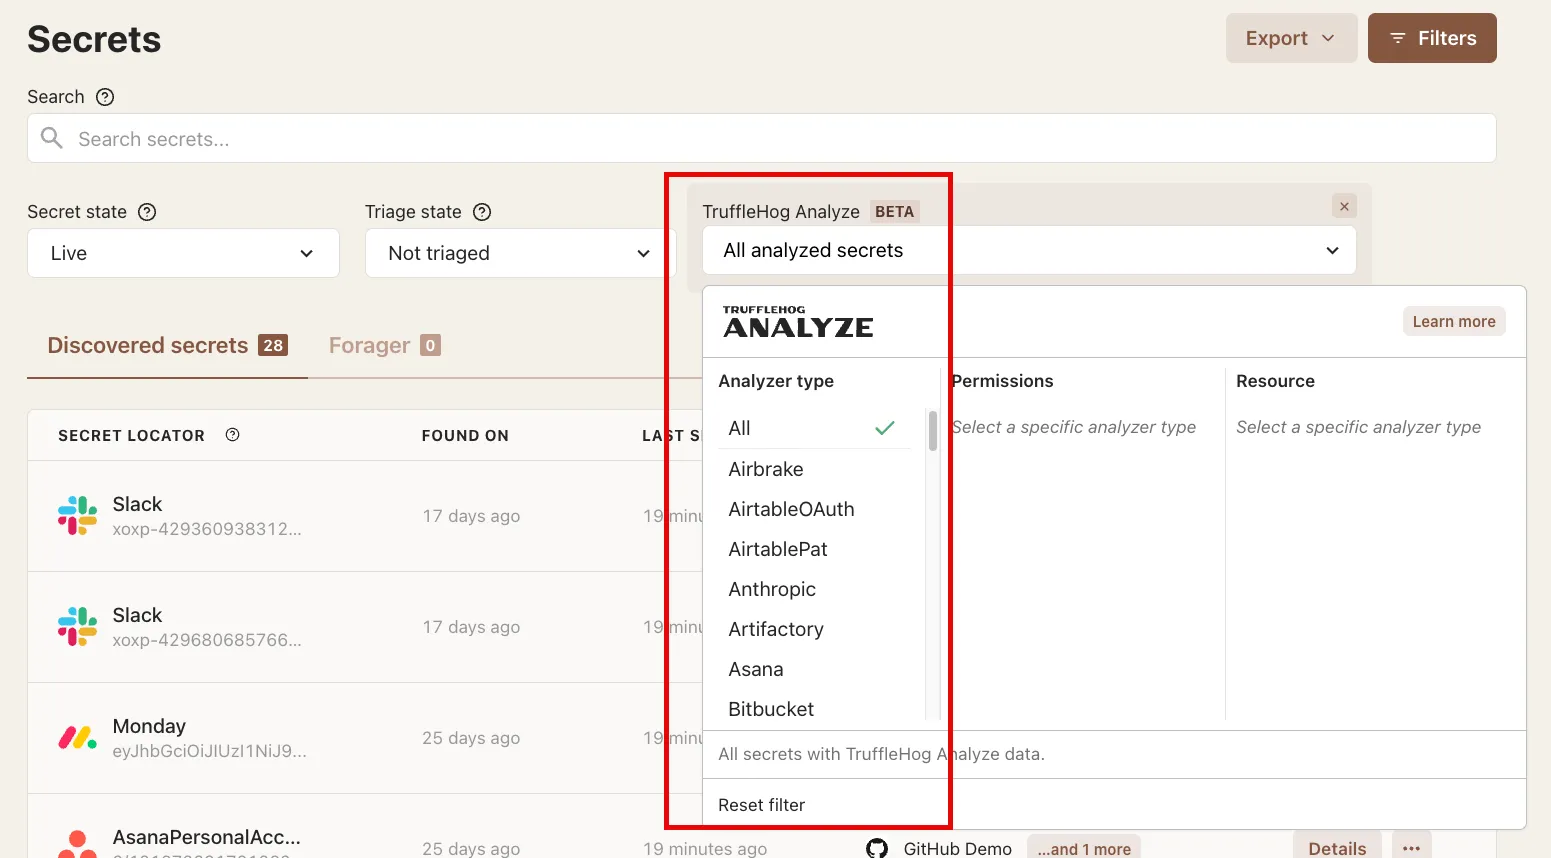Open Secret state help icon
Image resolution: width=1551 pixels, height=858 pixels.
click(x=147, y=212)
